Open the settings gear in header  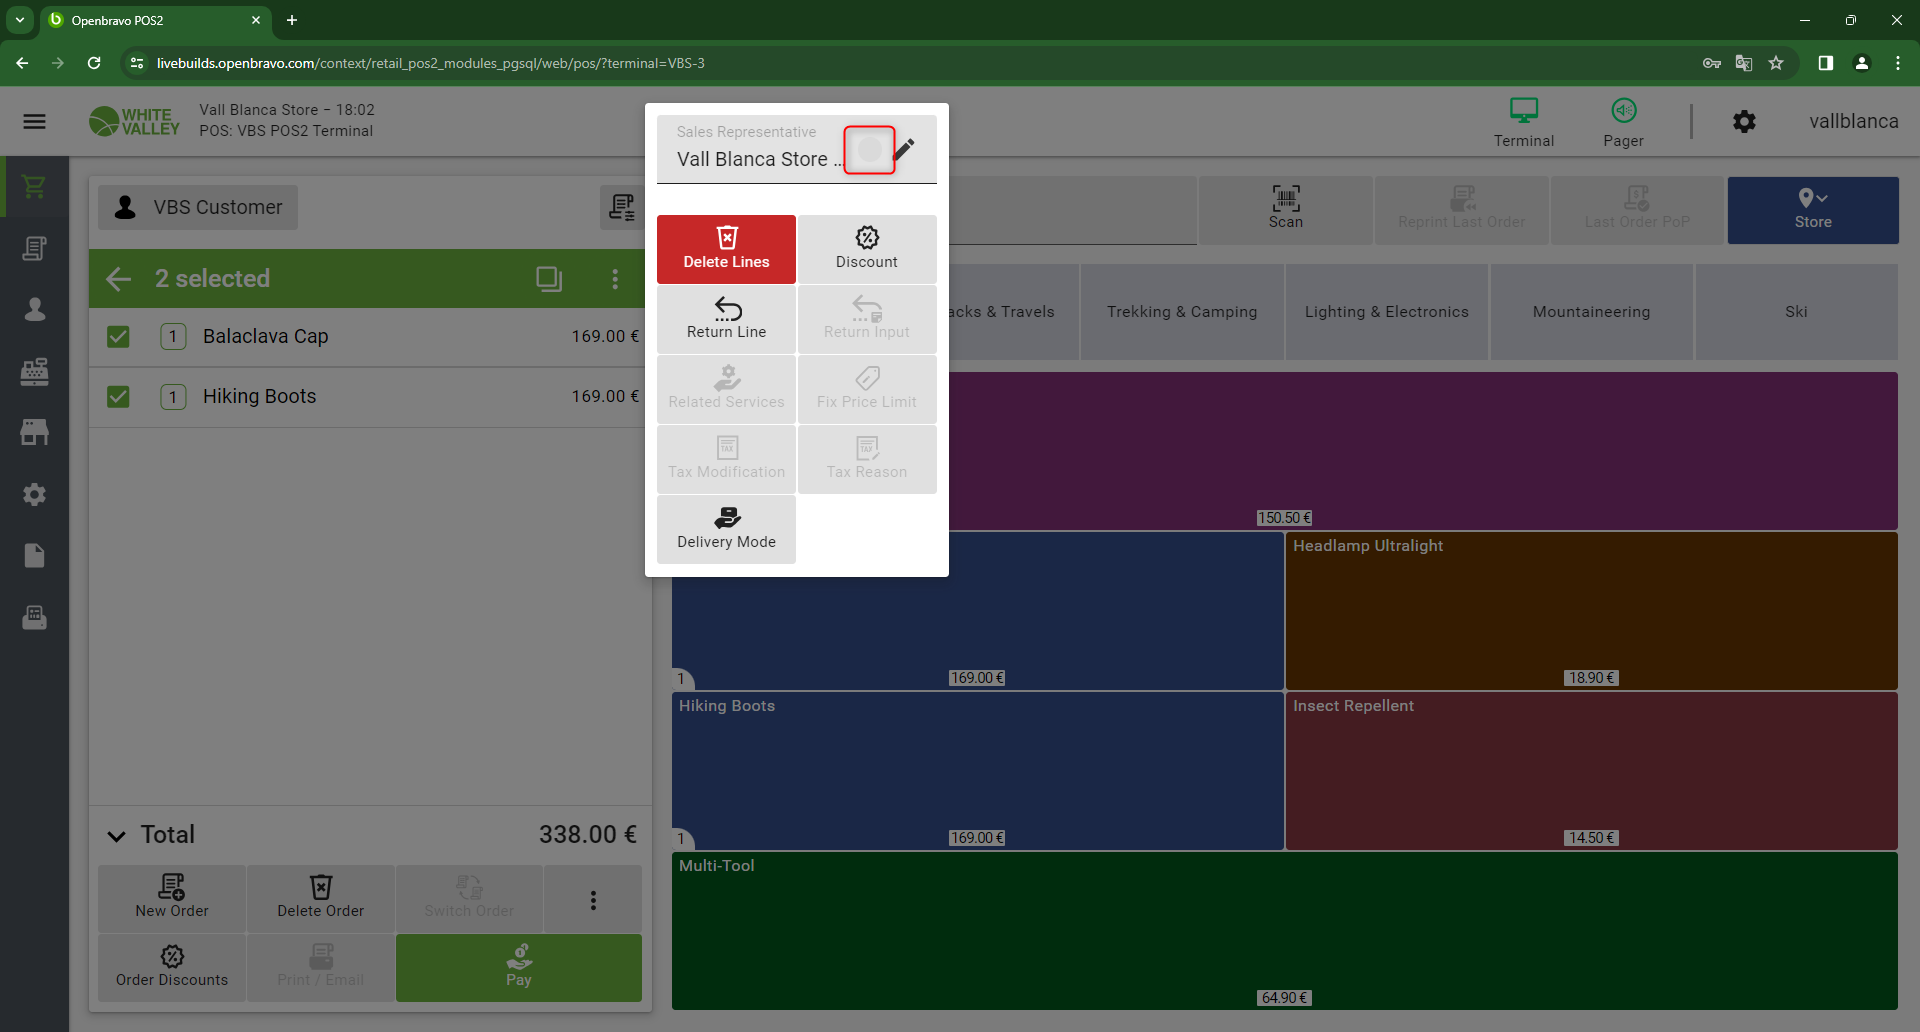1744,121
